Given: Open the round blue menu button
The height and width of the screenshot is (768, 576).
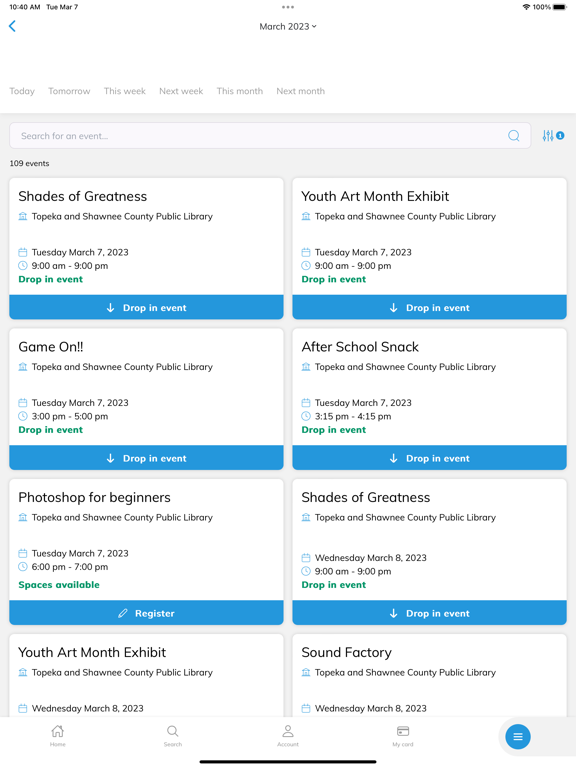Looking at the screenshot, I should 518,737.
